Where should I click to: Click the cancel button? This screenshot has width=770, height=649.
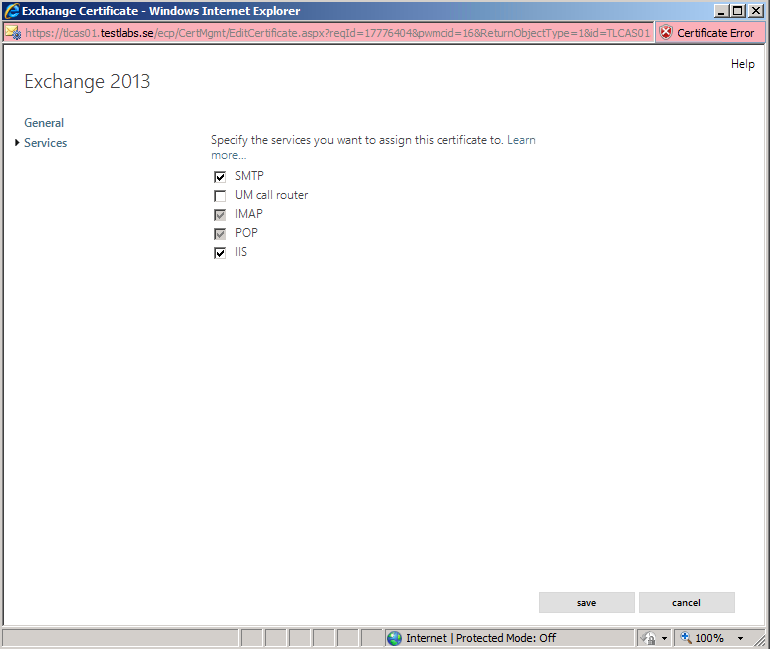pyautogui.click(x=687, y=602)
